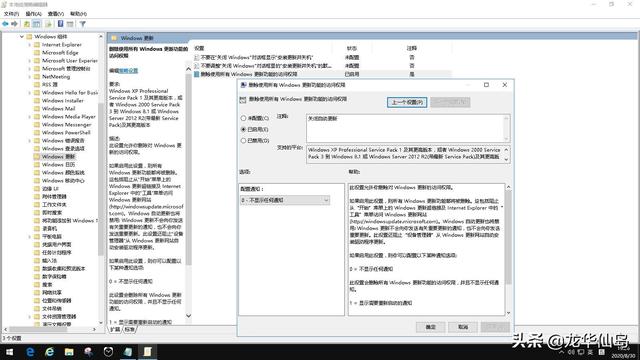Expand the NetMeeting tree node
The width and height of the screenshot is (640, 360).
(x=29, y=77)
